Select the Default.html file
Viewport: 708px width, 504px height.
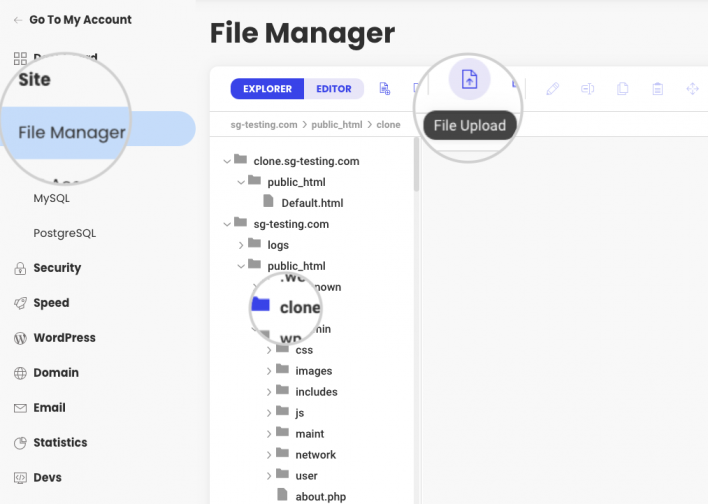312,203
